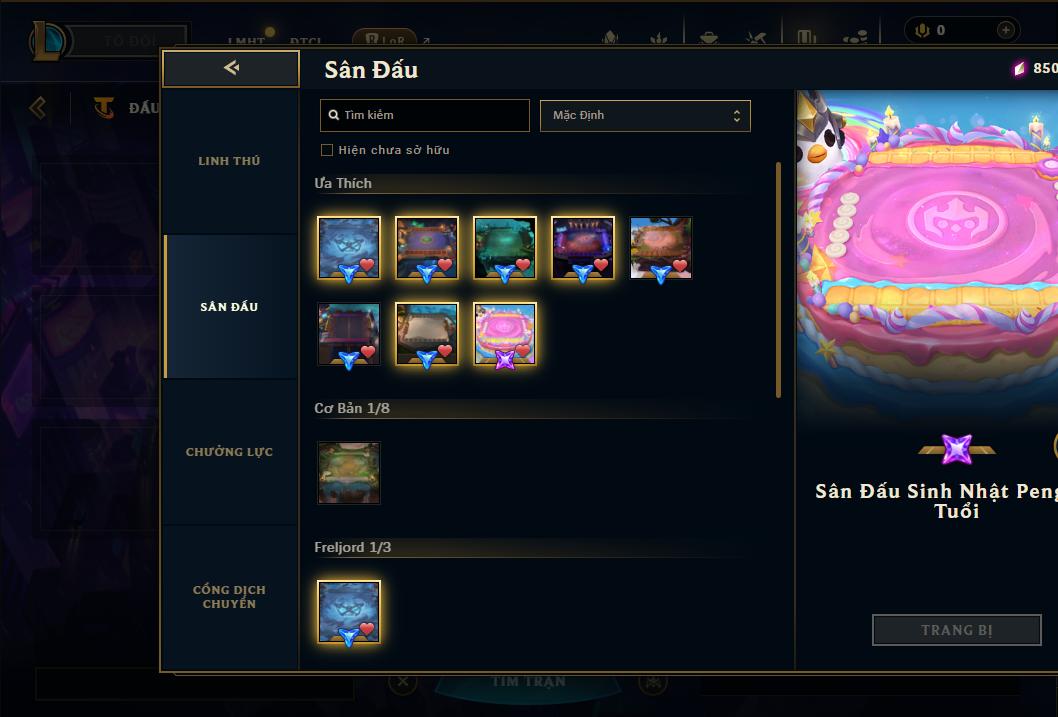Click the plus icon in top bar
Viewport: 1058px width, 717px height.
click(x=1005, y=30)
